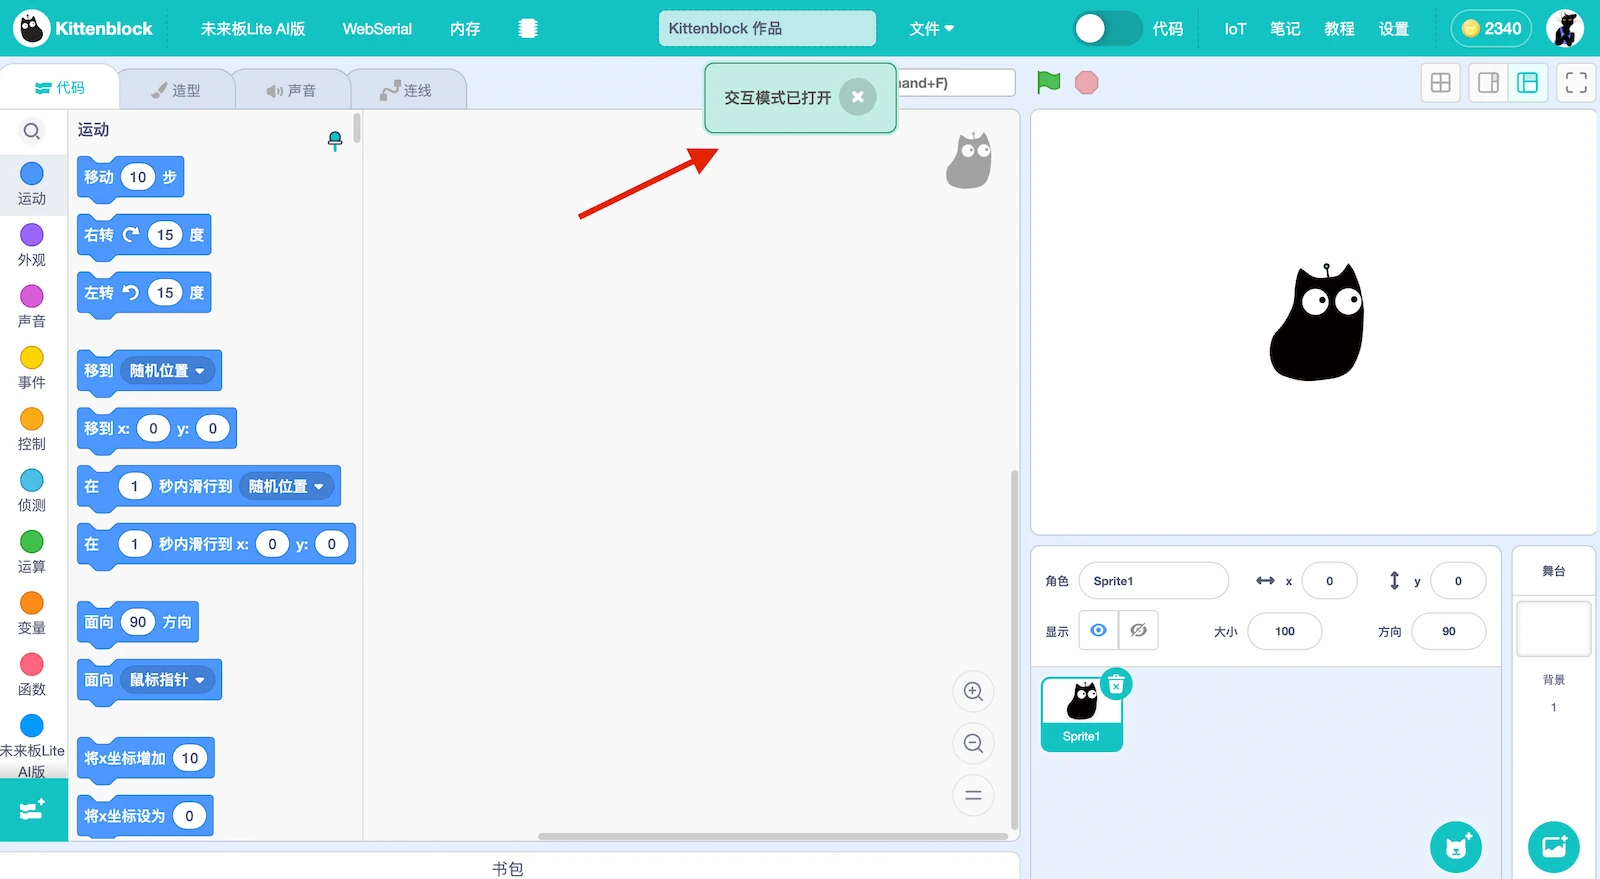Delete Sprite1 using the trash icon
1600x879 pixels.
point(1116,684)
